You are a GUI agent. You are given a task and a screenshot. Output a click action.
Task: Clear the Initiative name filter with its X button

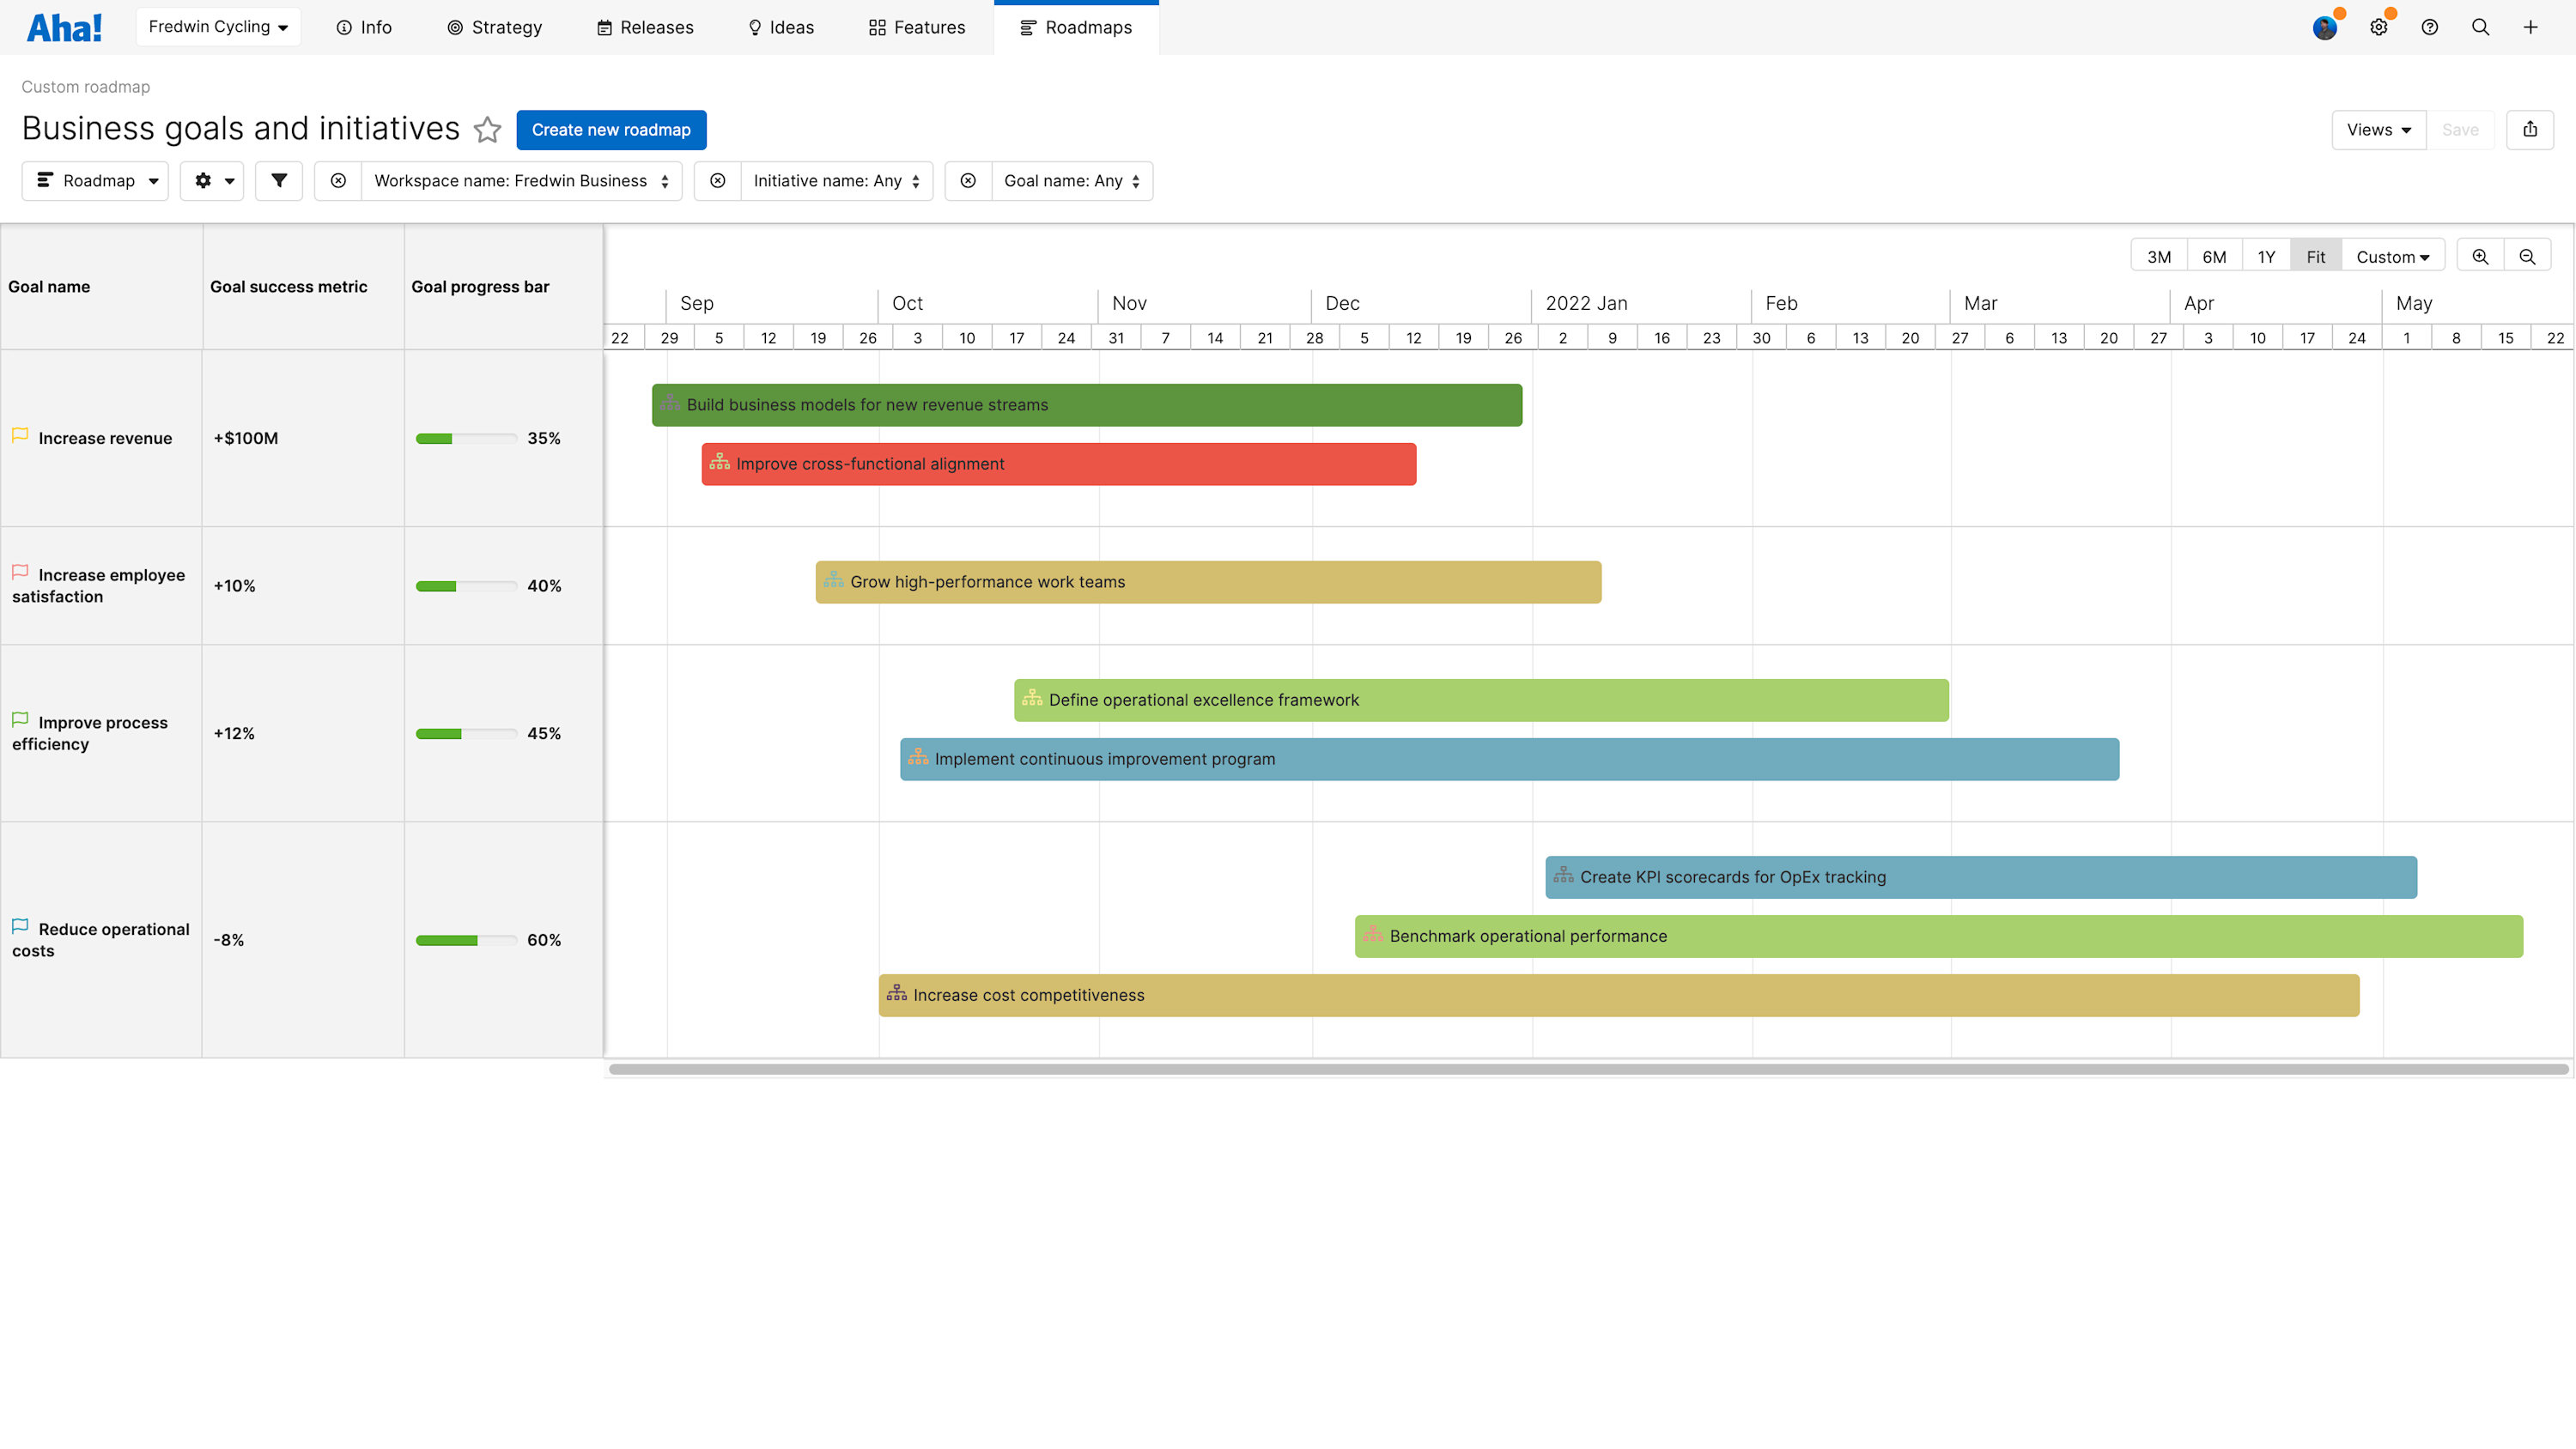coord(718,181)
